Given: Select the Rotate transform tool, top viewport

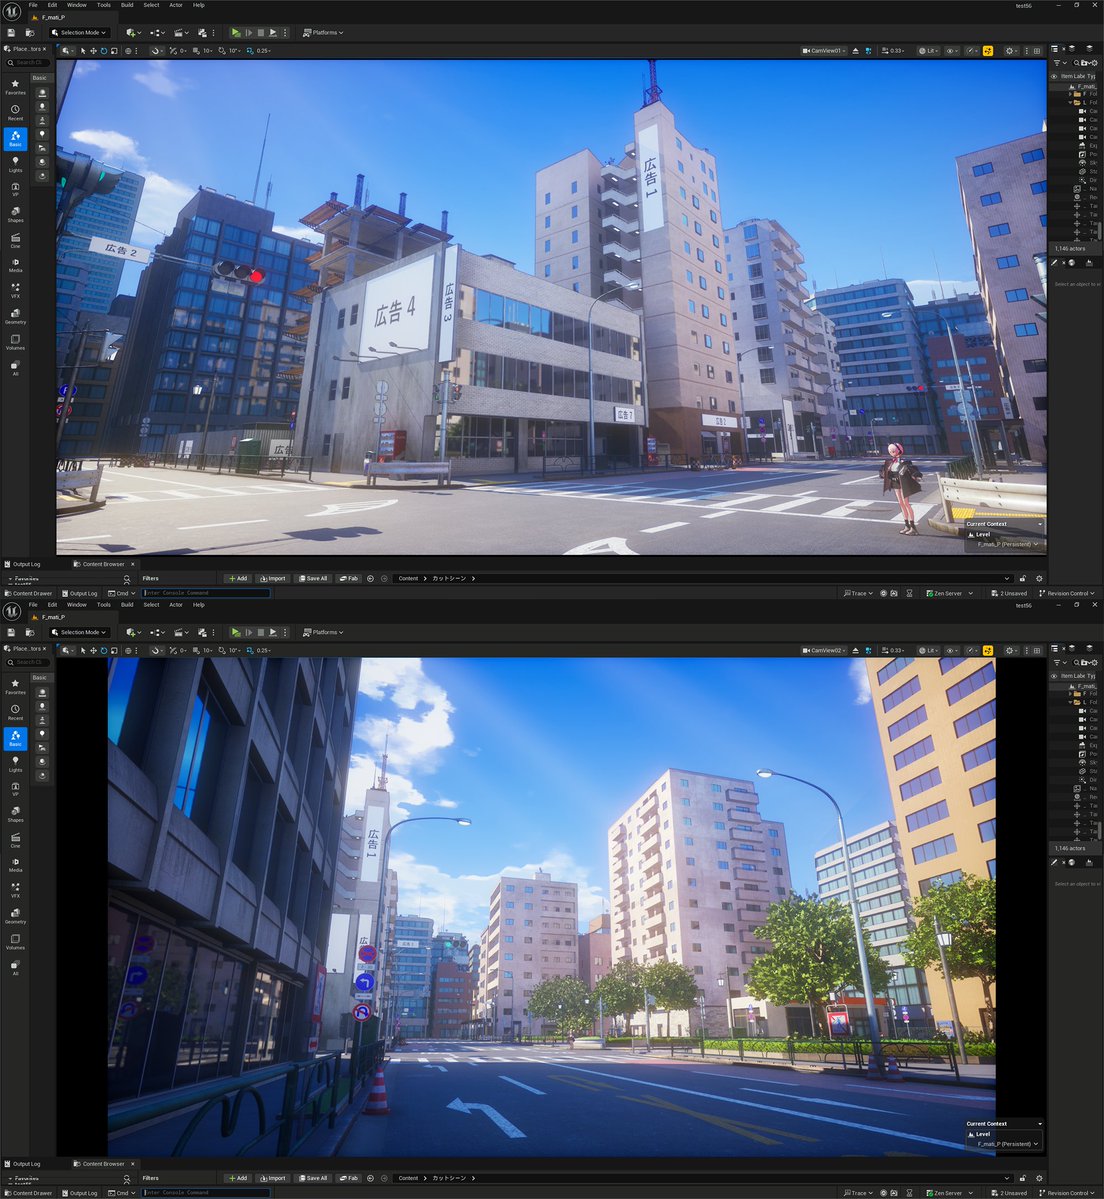Looking at the screenshot, I should (103, 51).
